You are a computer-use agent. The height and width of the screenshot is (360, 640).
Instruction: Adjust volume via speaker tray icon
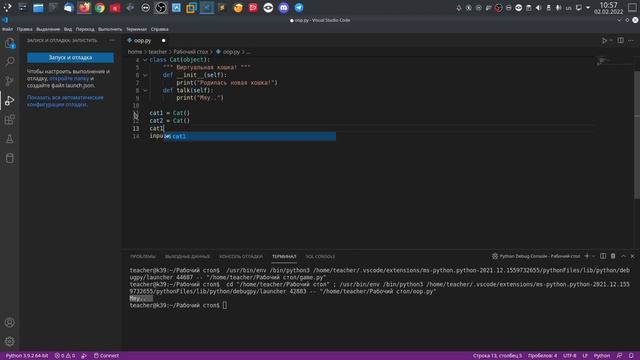[538, 8]
